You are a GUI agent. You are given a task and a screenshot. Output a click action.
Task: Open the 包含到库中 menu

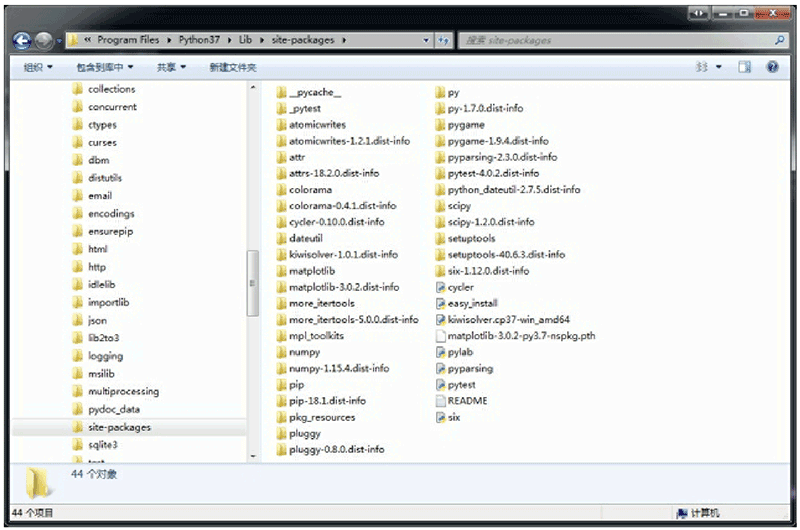[105, 67]
